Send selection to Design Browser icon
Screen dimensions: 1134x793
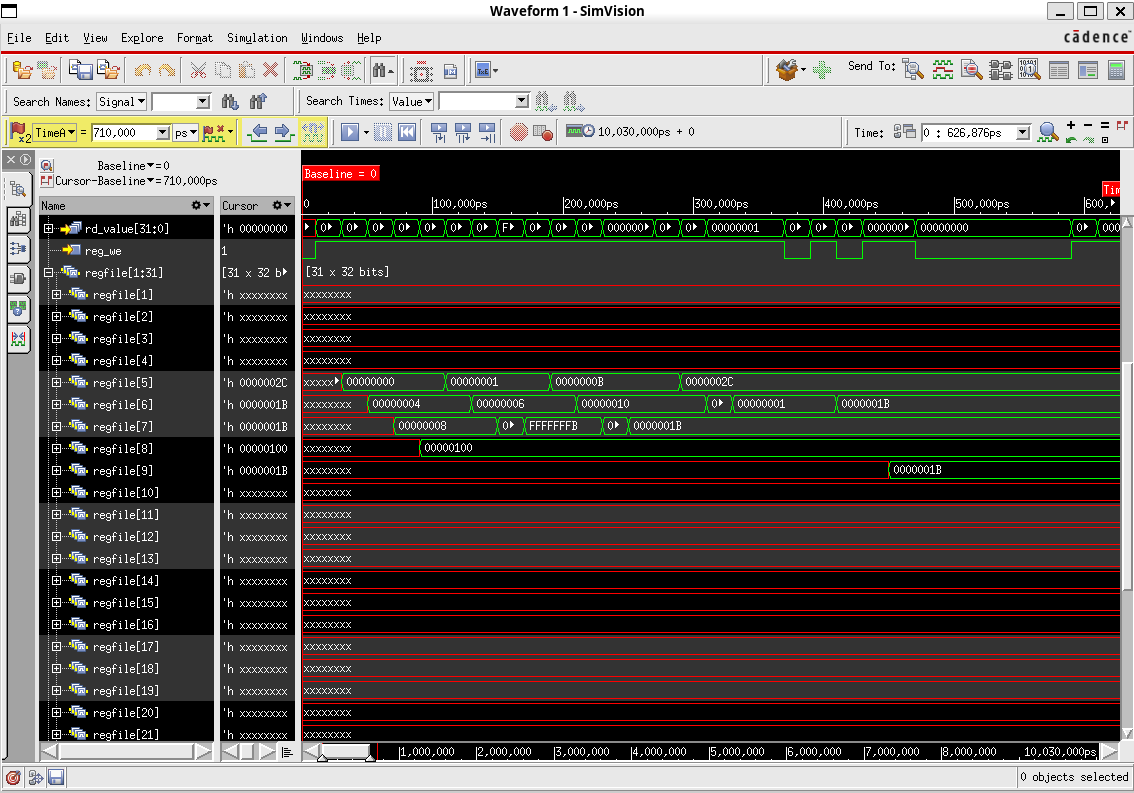[913, 69]
